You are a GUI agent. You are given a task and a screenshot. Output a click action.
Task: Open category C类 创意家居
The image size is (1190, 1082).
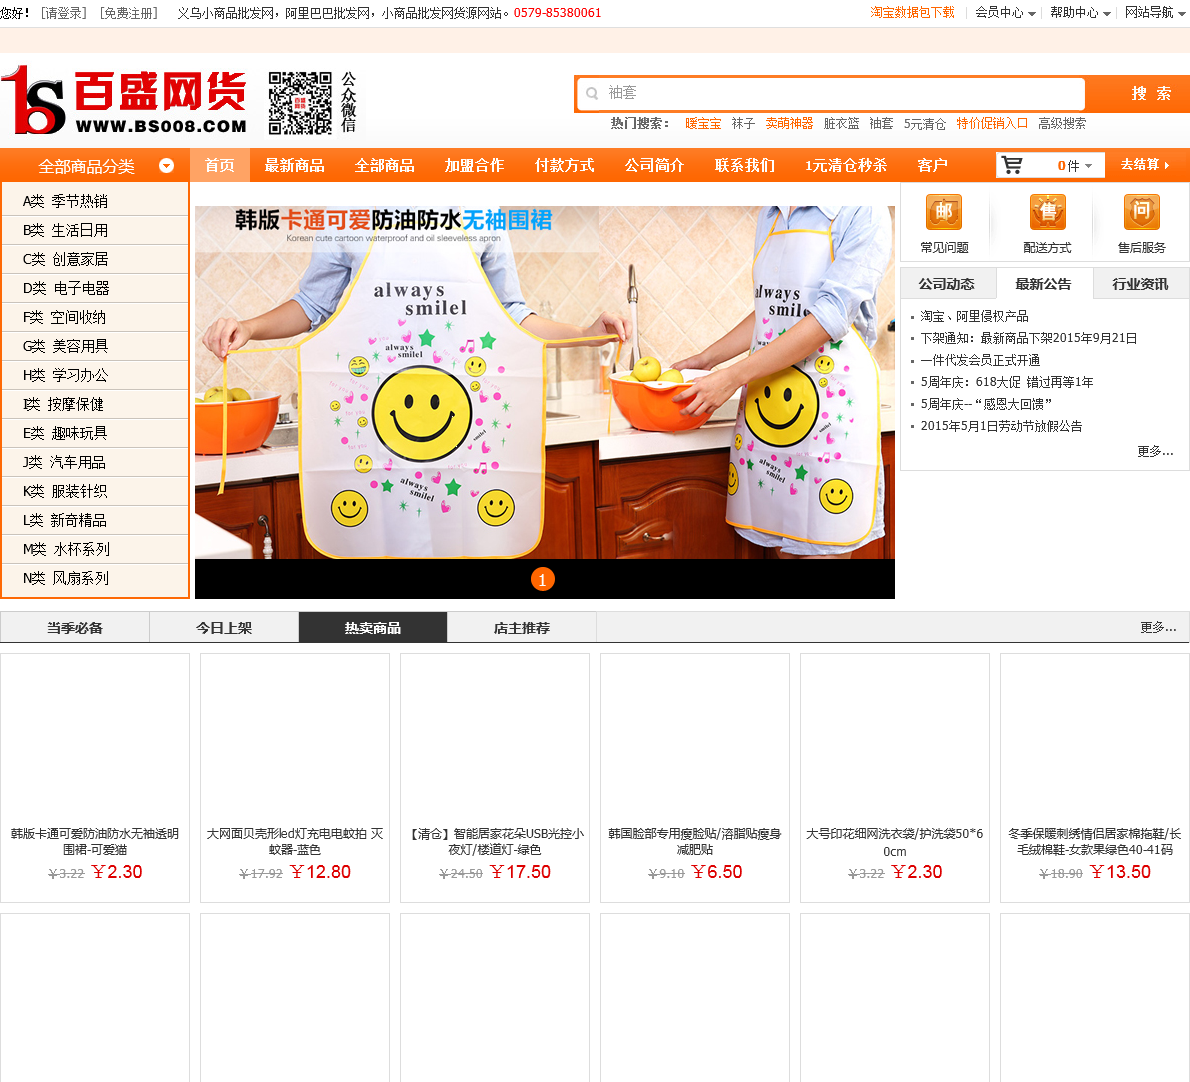coord(95,259)
